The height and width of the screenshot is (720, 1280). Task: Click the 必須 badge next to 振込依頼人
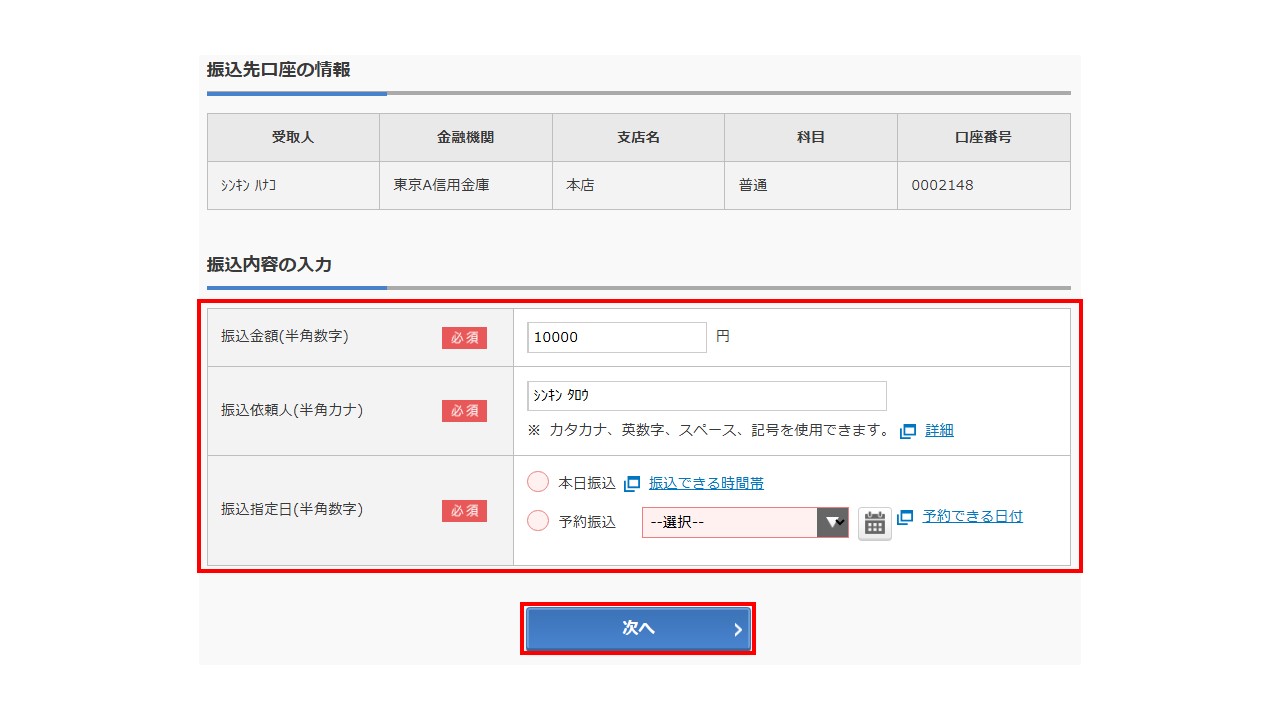pyautogui.click(x=464, y=411)
